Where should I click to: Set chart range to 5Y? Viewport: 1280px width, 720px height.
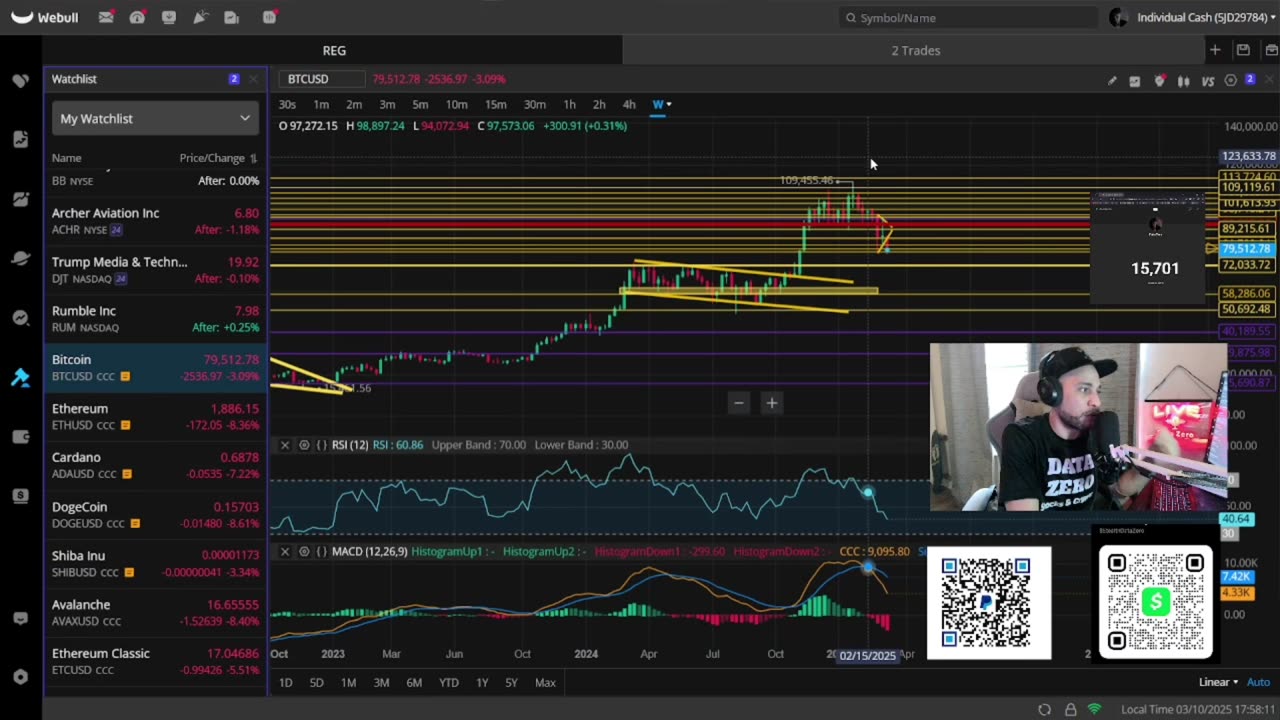[511, 682]
